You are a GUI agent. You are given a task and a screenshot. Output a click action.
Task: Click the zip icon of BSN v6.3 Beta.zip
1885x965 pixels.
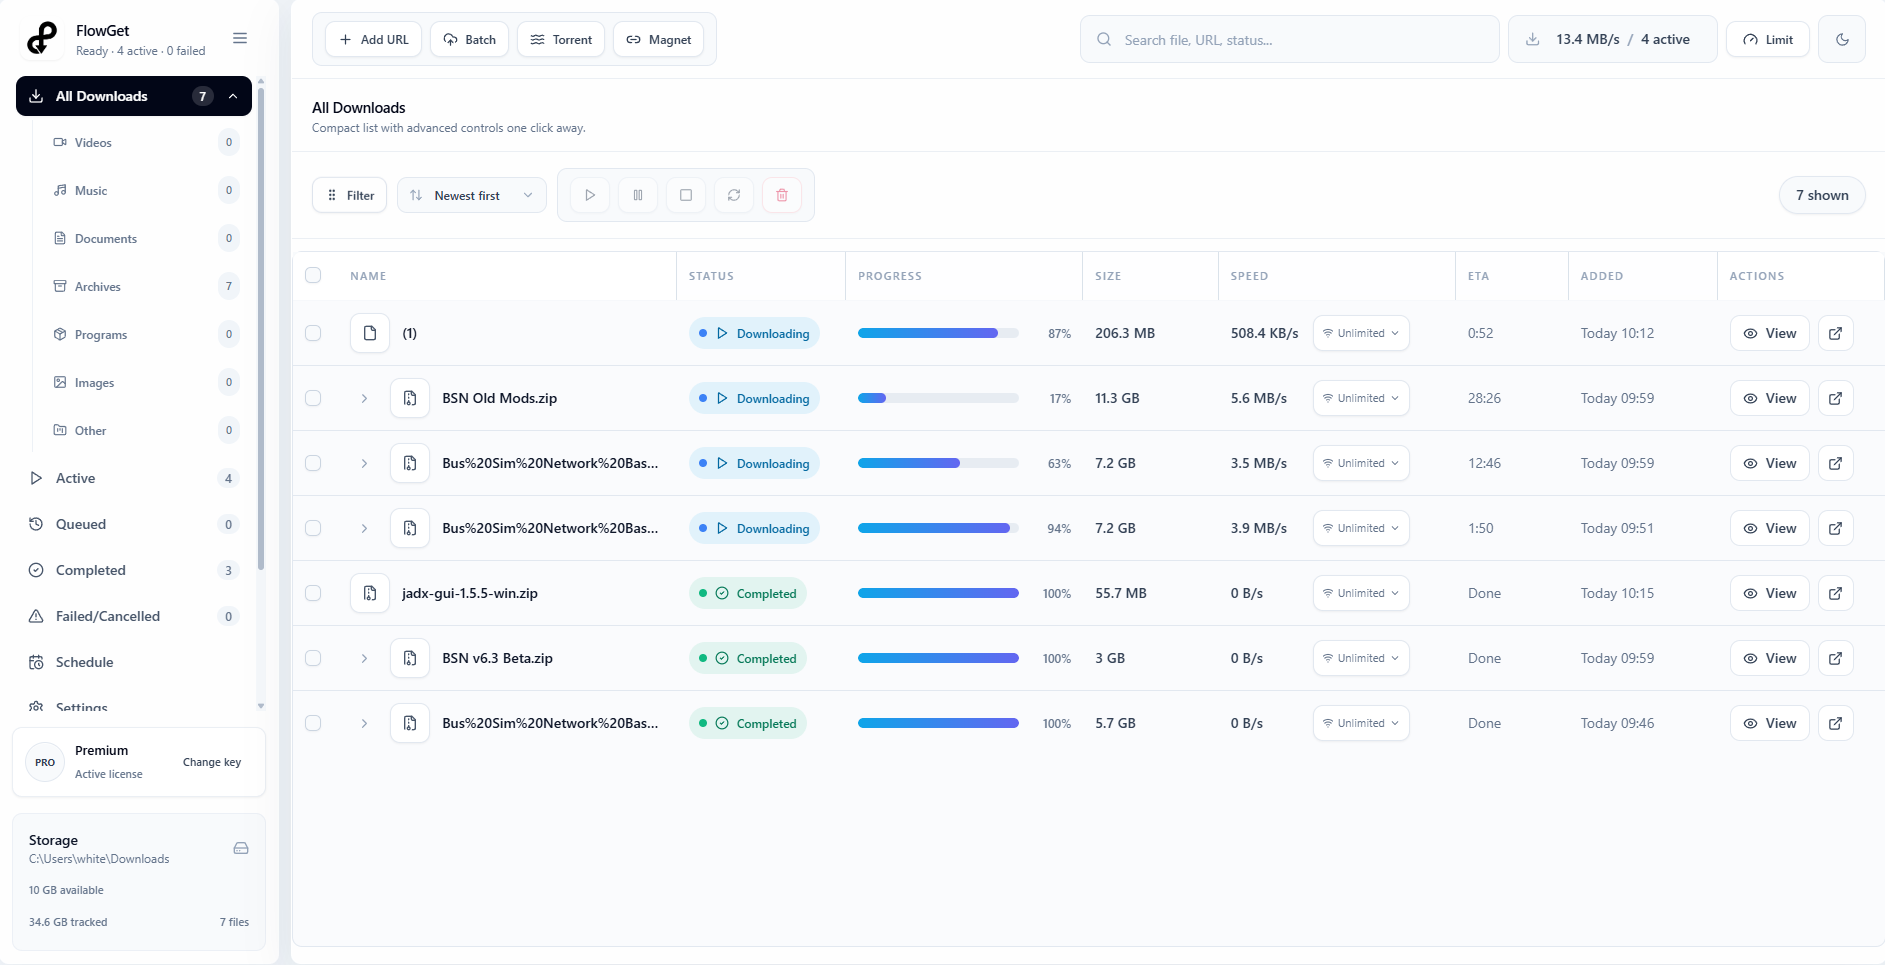point(410,658)
